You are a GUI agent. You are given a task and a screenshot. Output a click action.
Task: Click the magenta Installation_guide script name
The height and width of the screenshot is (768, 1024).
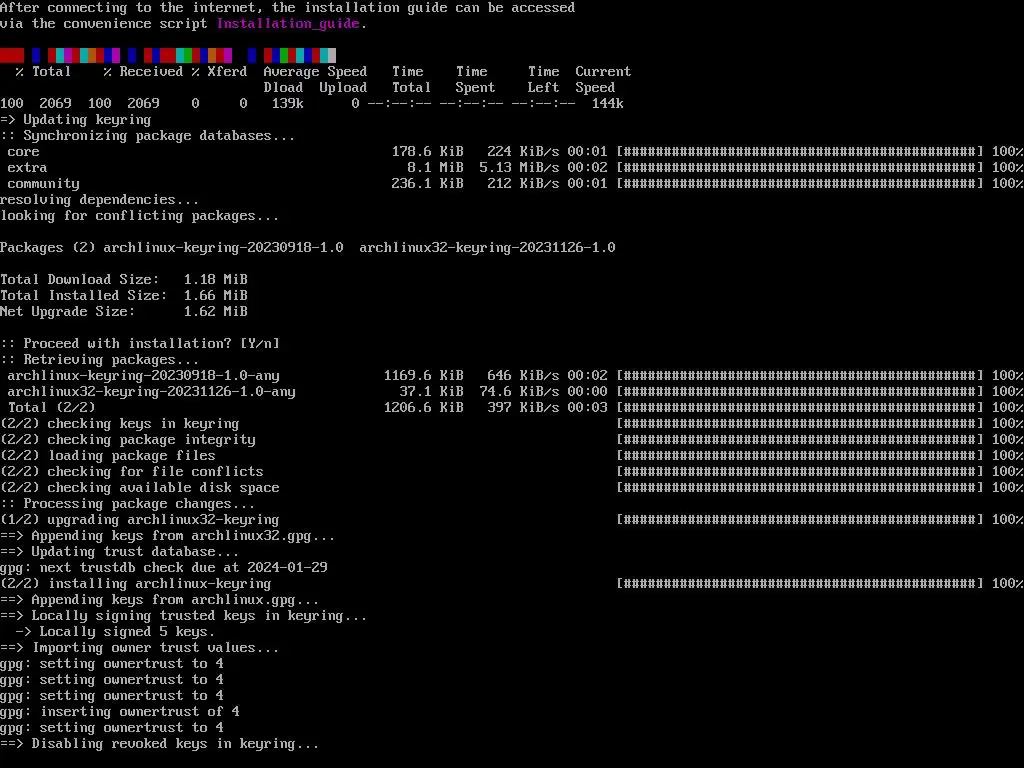[288, 24]
